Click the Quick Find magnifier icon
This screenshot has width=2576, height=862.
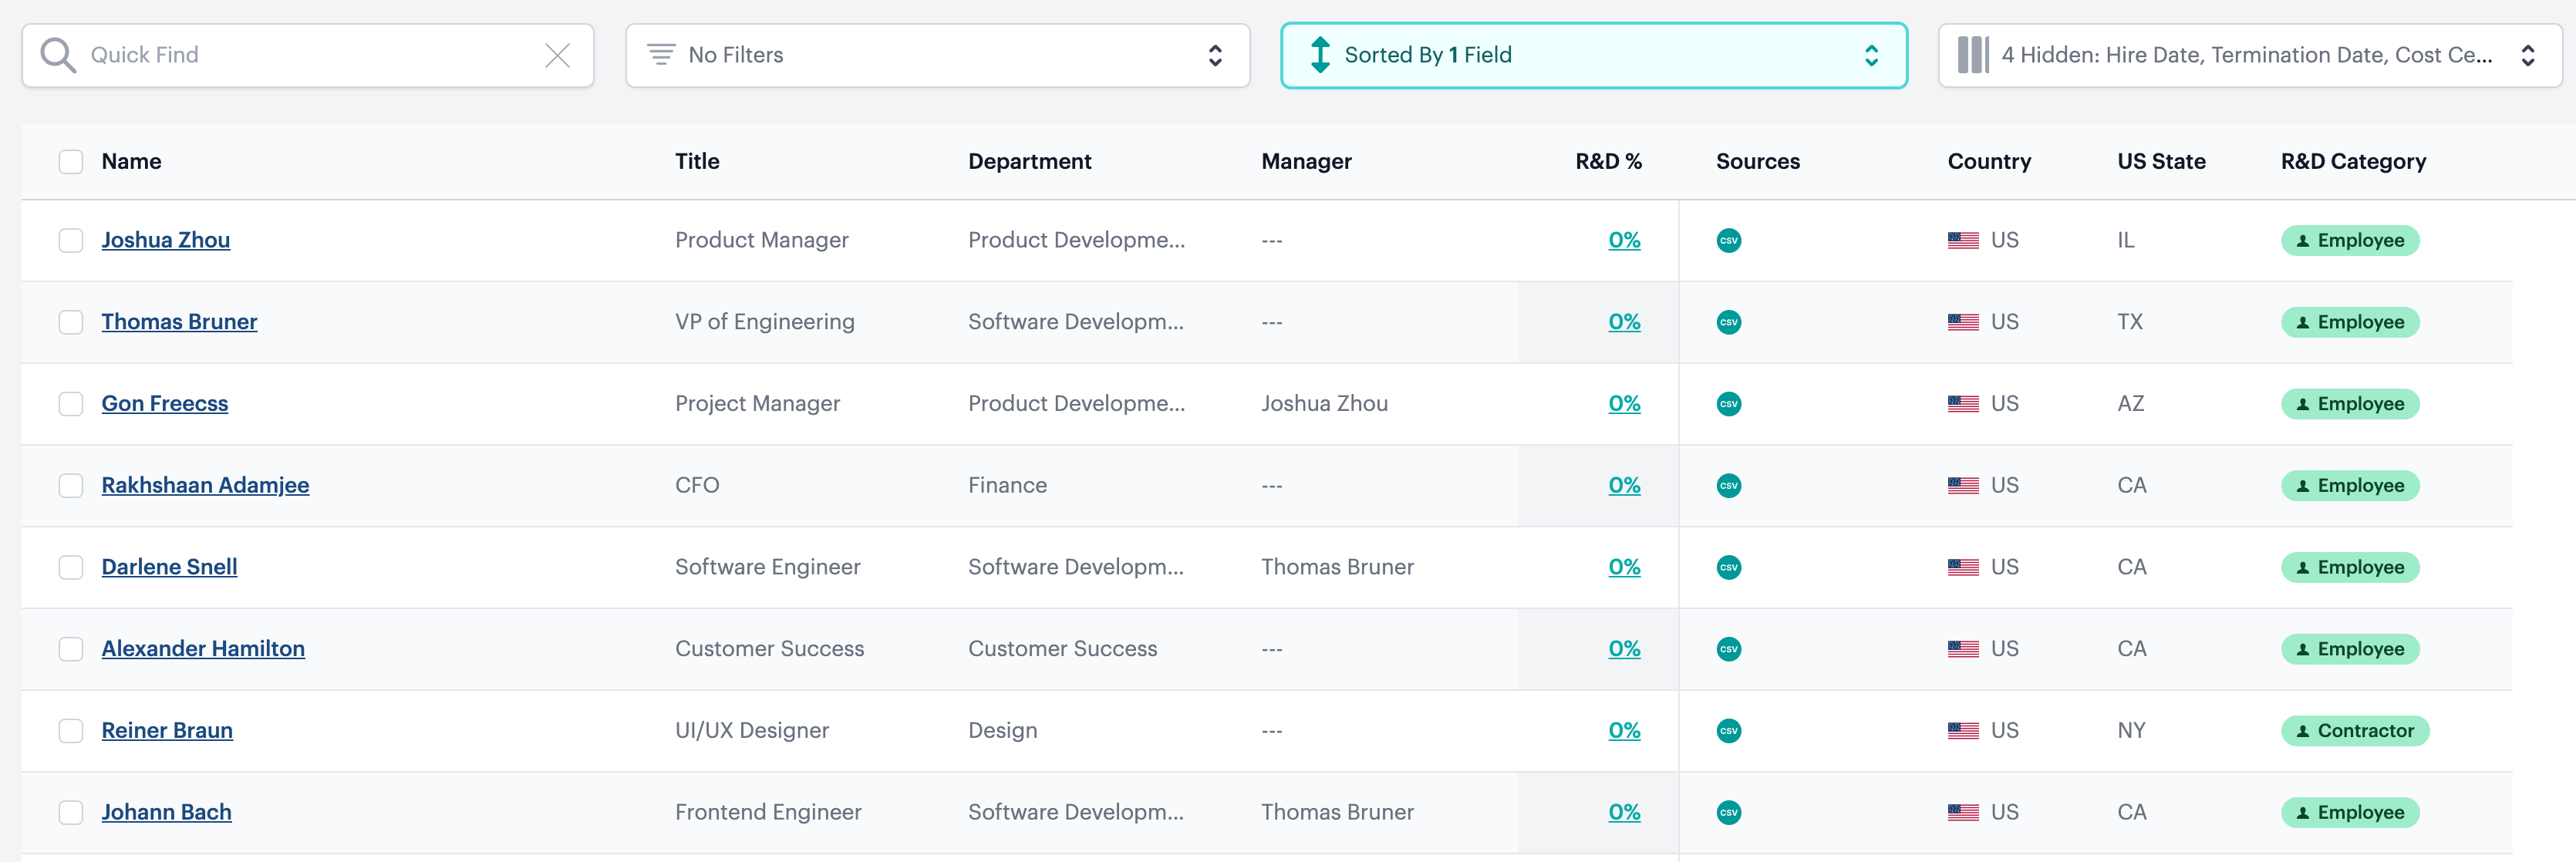coord(58,55)
